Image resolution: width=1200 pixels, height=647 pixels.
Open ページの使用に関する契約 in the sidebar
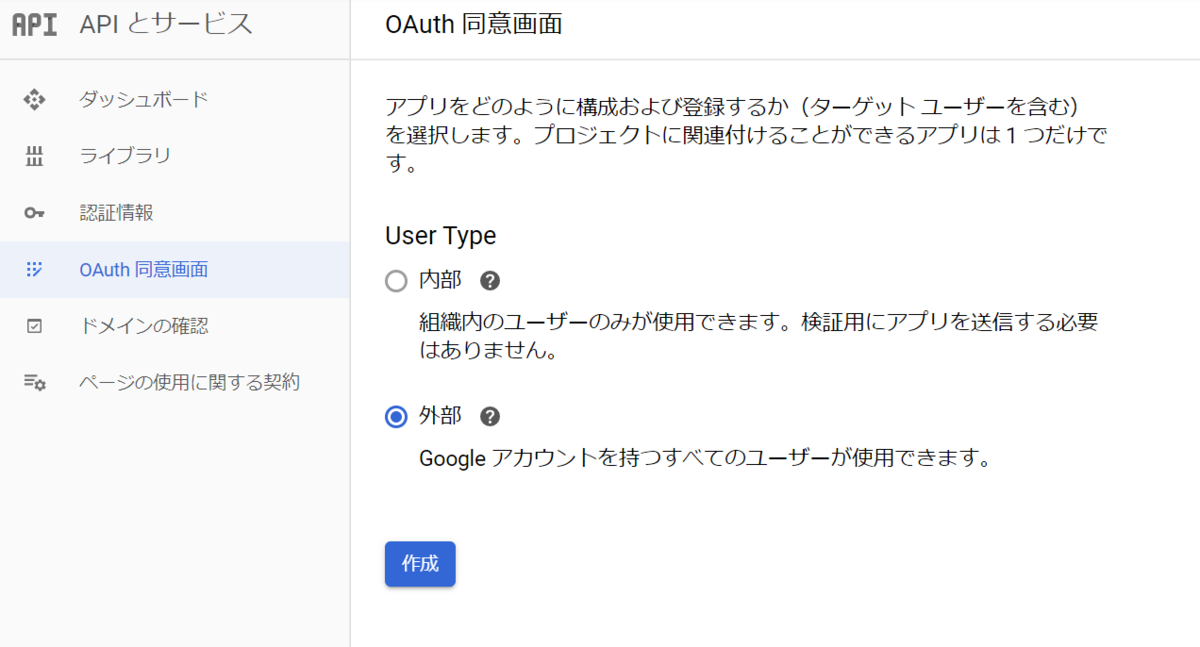[x=175, y=383]
